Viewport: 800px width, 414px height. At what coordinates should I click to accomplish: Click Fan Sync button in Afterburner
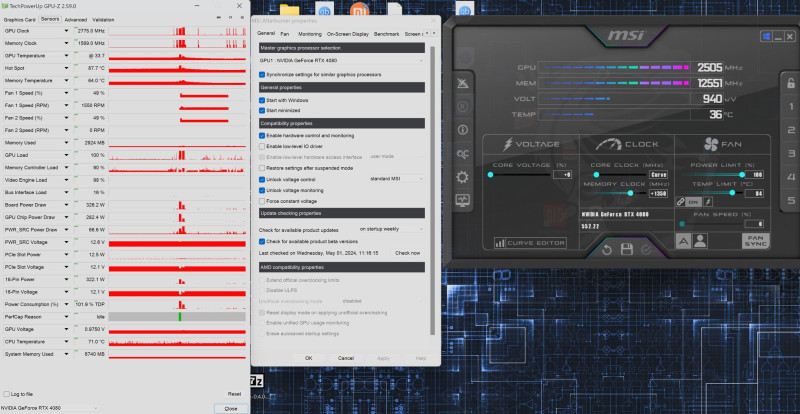(x=756, y=241)
